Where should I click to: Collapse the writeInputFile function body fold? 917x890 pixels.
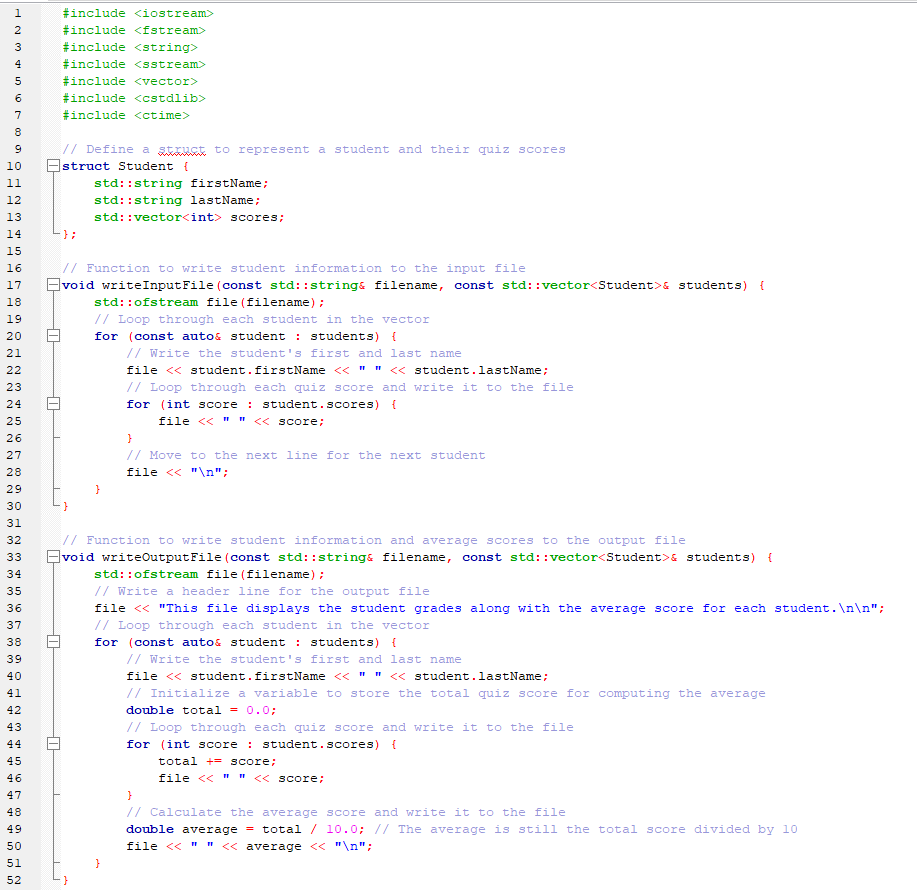coord(54,285)
